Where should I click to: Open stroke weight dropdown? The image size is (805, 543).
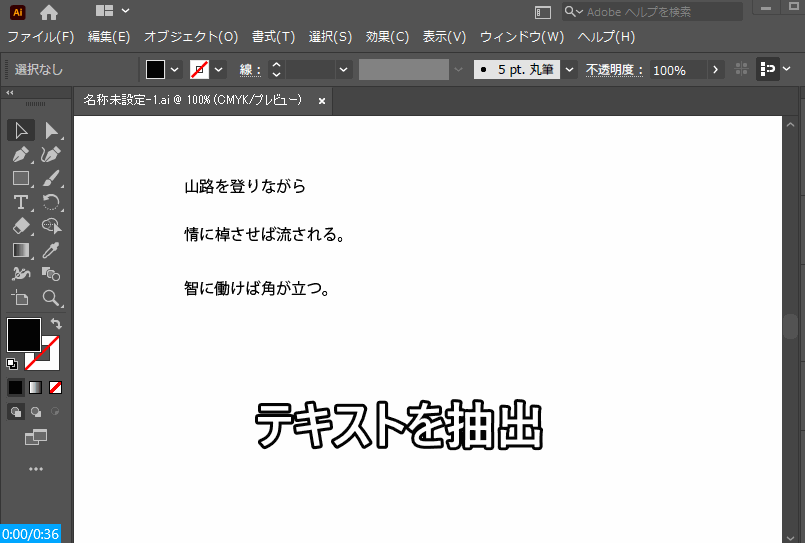pos(343,69)
